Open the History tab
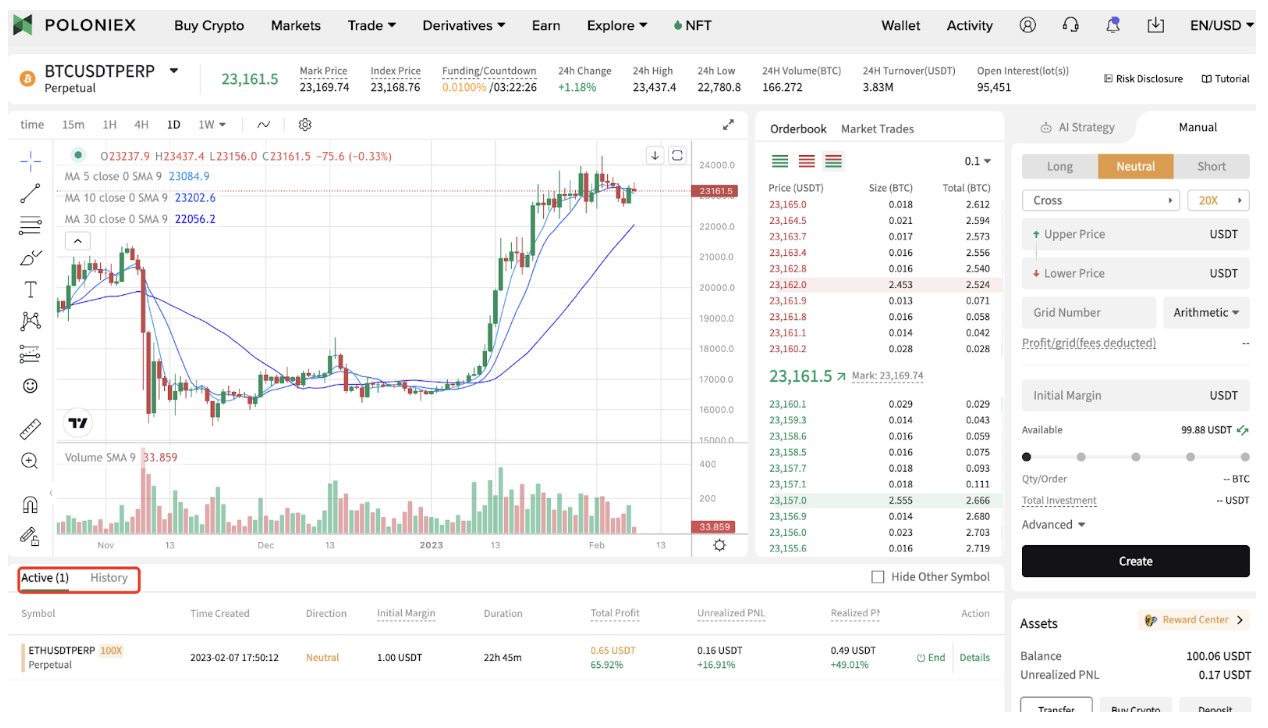The width and height of the screenshot is (1268, 728). 109,578
